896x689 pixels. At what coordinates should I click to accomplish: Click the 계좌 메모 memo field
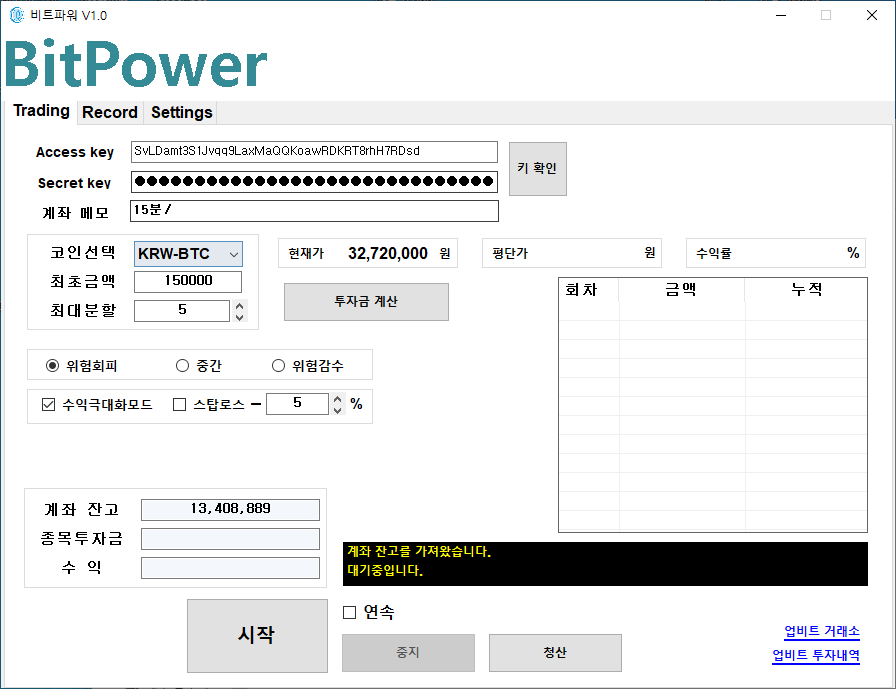click(314, 211)
